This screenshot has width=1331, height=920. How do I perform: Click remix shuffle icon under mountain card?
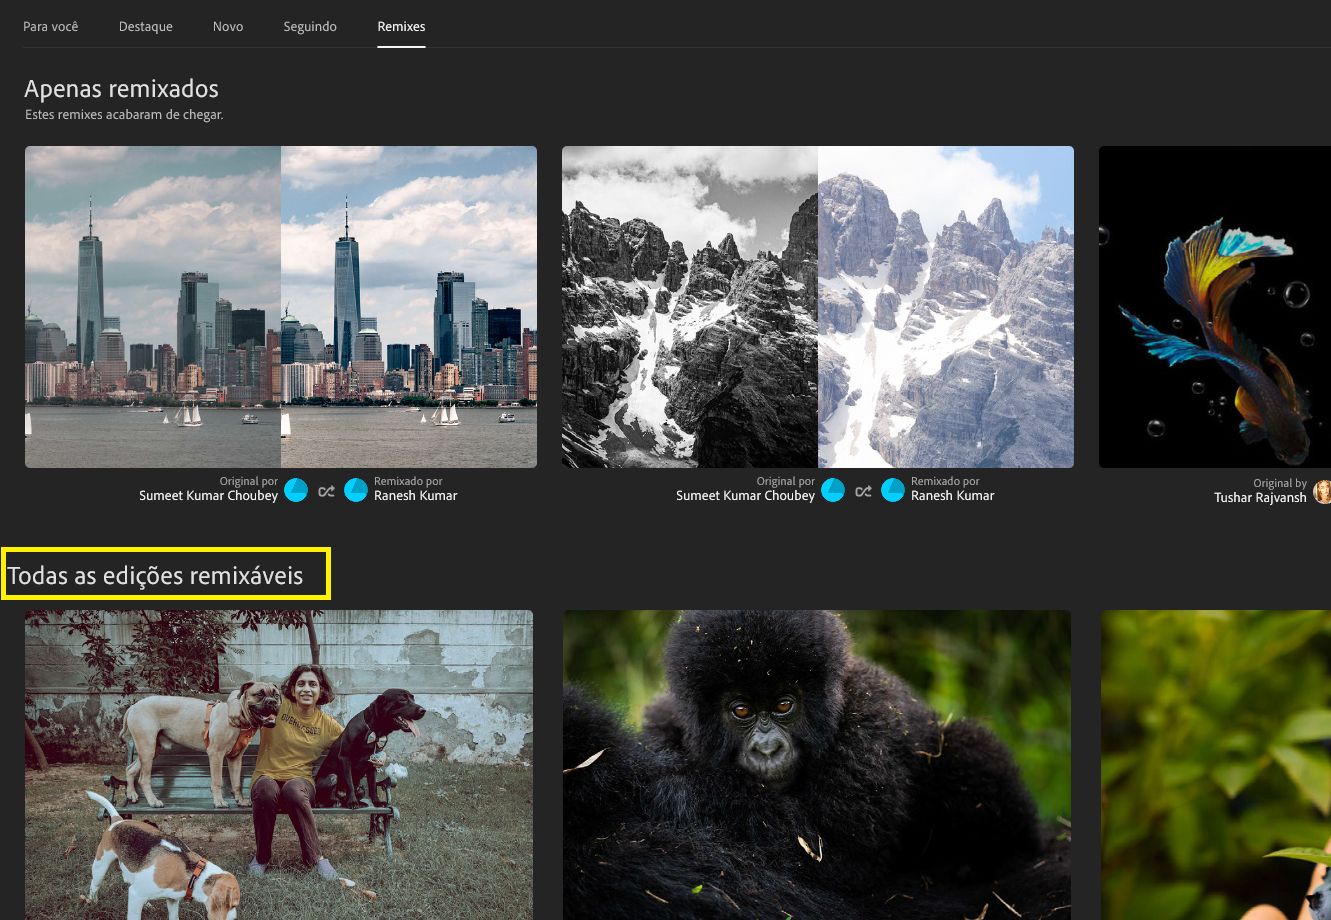point(863,491)
